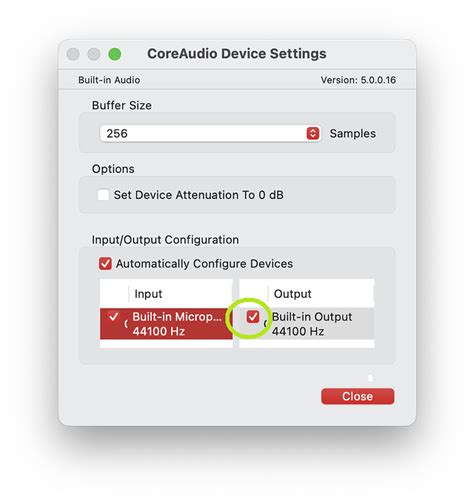Viewport: 474px width, 503px height.
Task: Click the Automatically Configure Devices label text
Action: pyautogui.click(x=204, y=264)
